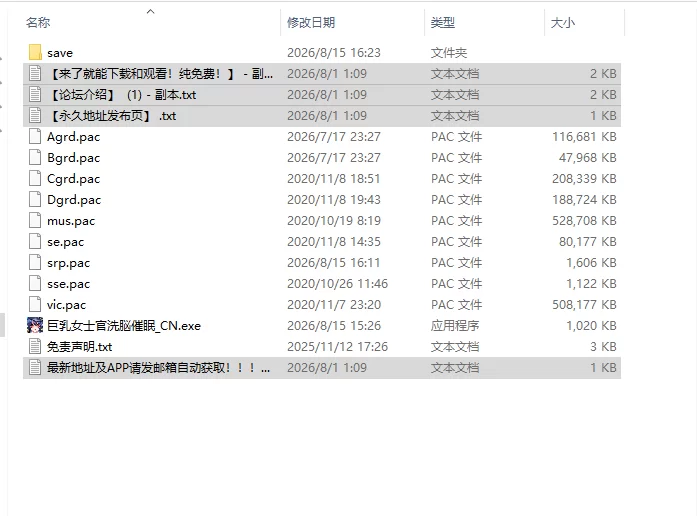This screenshot has height=516, width=697.
Task: Select file name Cgrd.pac
Action: (73, 179)
